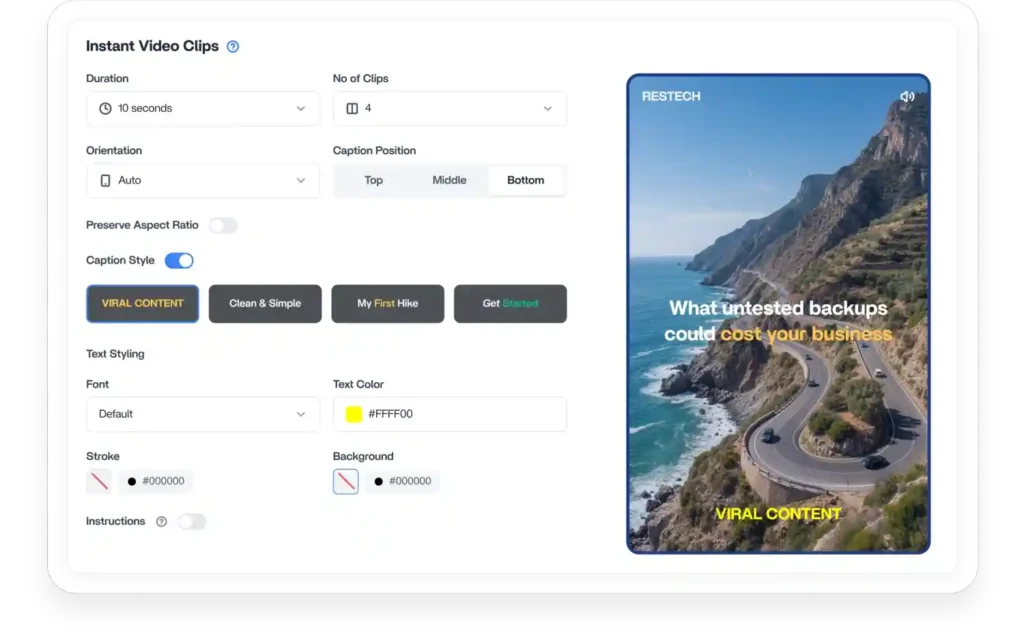Select the no-stroke slash icon under Stroke
The height and width of the screenshot is (638, 1024).
click(99, 481)
